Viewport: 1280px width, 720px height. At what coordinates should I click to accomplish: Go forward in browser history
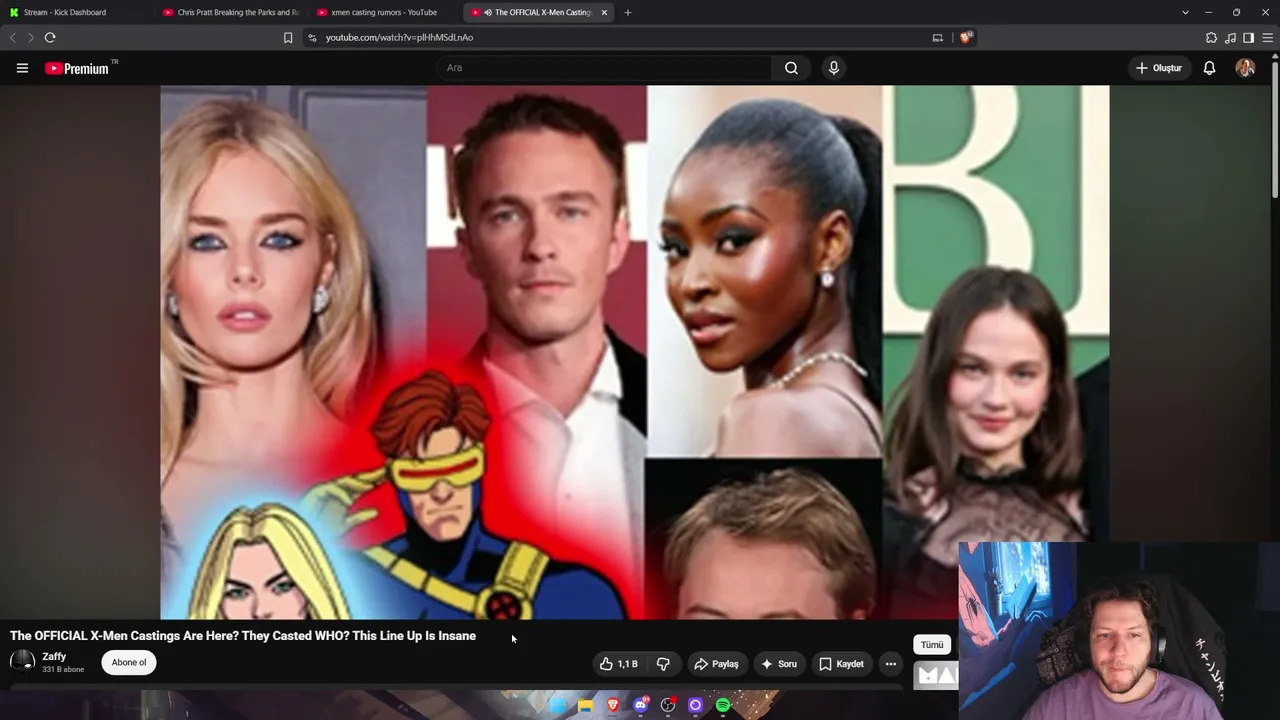pos(31,37)
